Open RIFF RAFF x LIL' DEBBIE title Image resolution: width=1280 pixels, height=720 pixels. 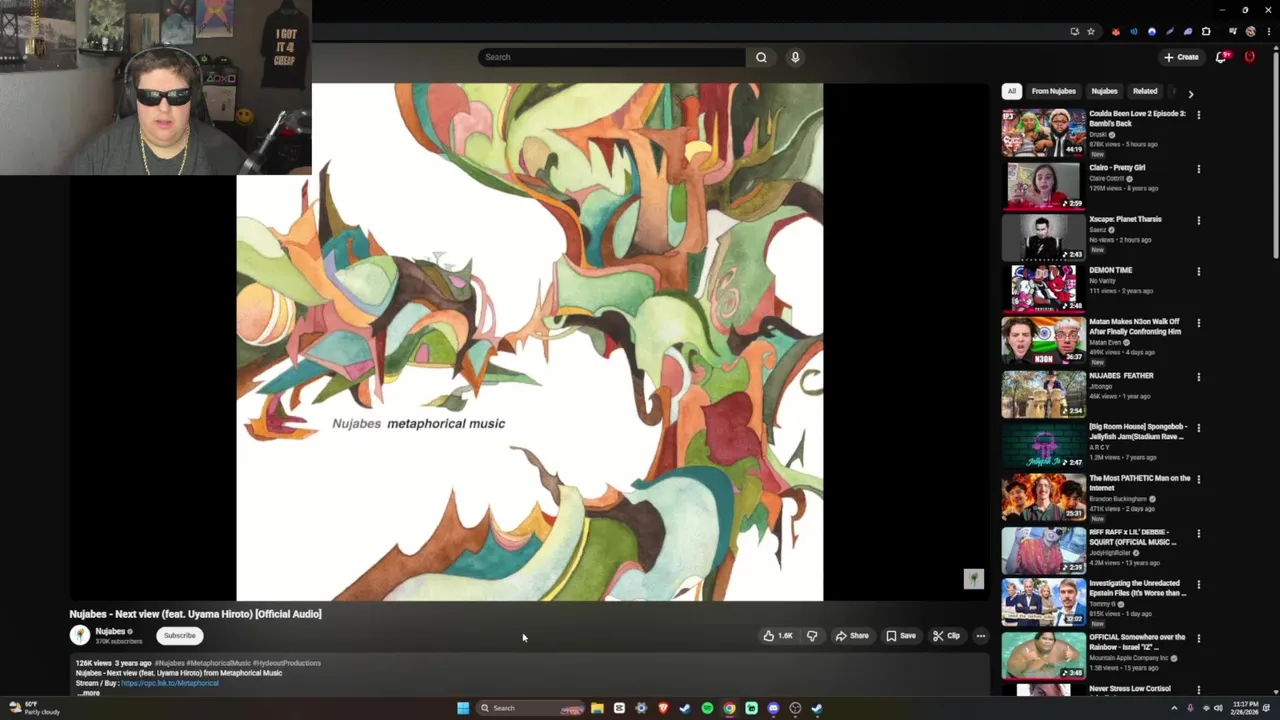pyautogui.click(x=1133, y=537)
